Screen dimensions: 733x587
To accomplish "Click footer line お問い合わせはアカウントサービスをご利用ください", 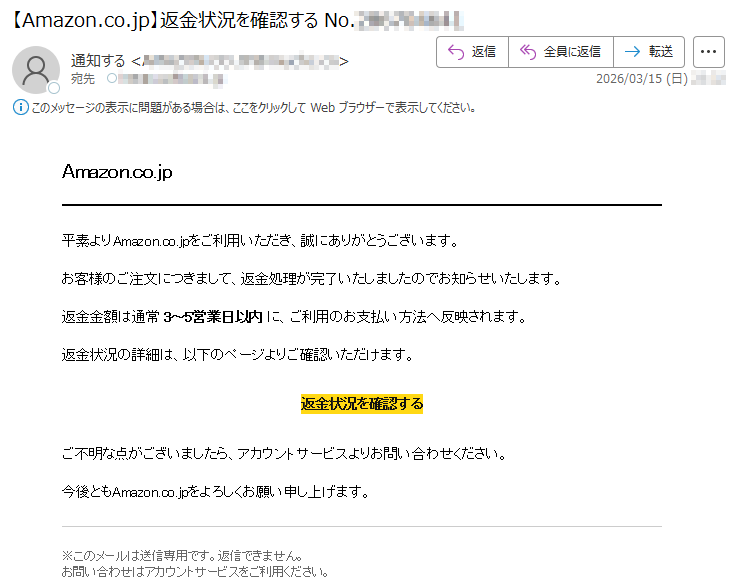I will [195, 572].
